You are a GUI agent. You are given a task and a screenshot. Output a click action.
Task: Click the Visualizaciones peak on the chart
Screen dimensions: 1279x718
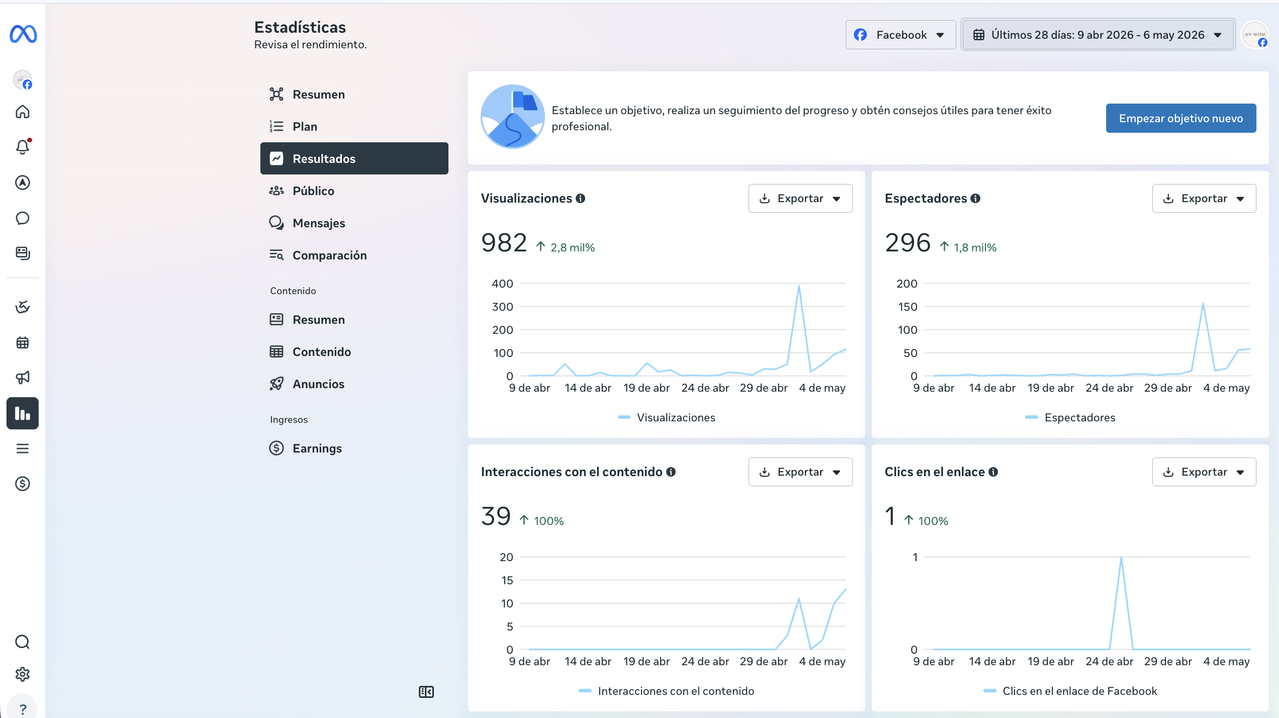pyautogui.click(x=799, y=286)
